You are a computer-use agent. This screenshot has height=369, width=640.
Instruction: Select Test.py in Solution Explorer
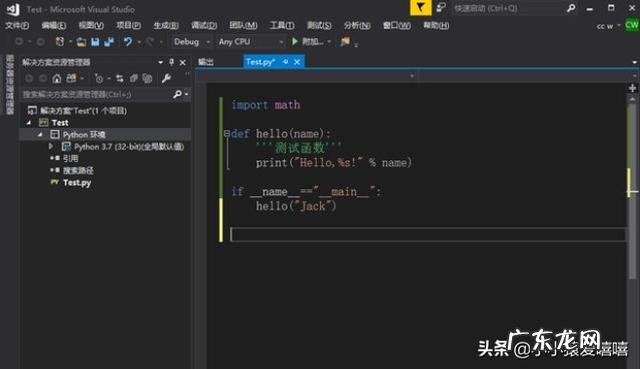tap(77, 182)
